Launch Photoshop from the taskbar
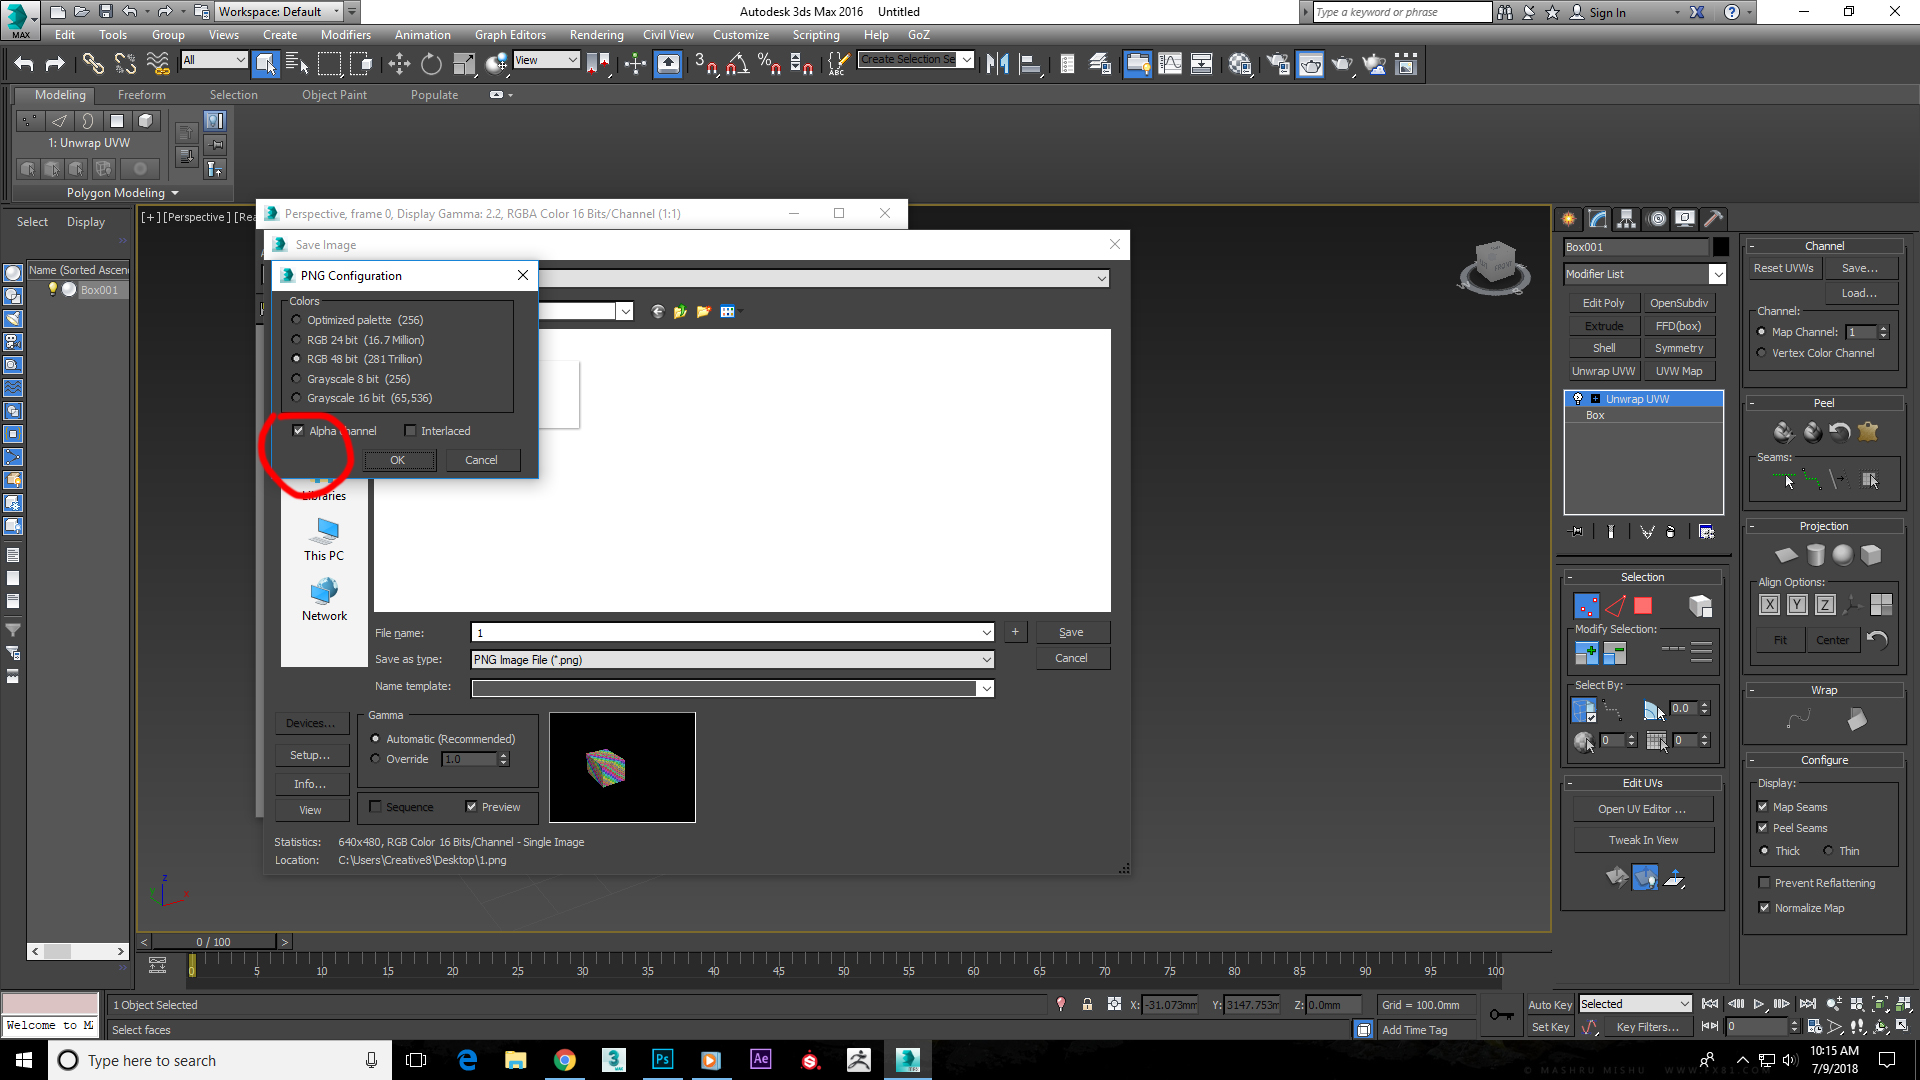This screenshot has width=1920, height=1080. coord(662,1060)
